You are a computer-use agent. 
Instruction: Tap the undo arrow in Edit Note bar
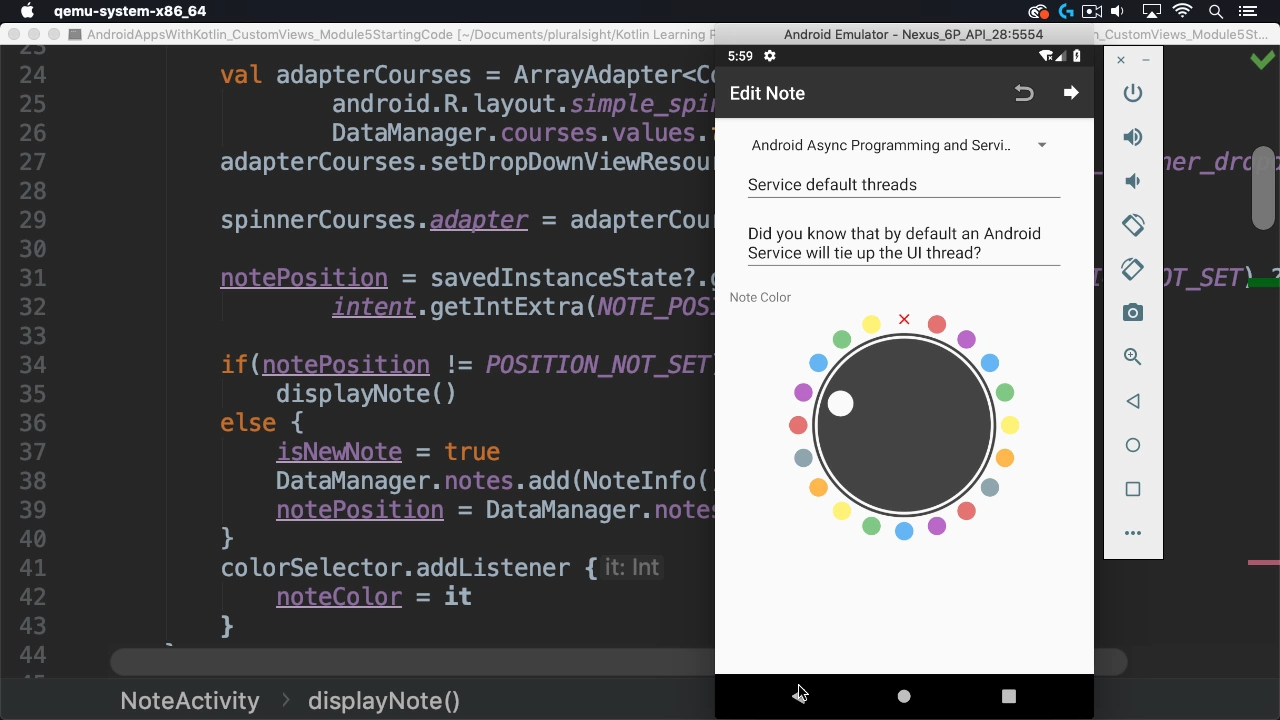click(1023, 93)
